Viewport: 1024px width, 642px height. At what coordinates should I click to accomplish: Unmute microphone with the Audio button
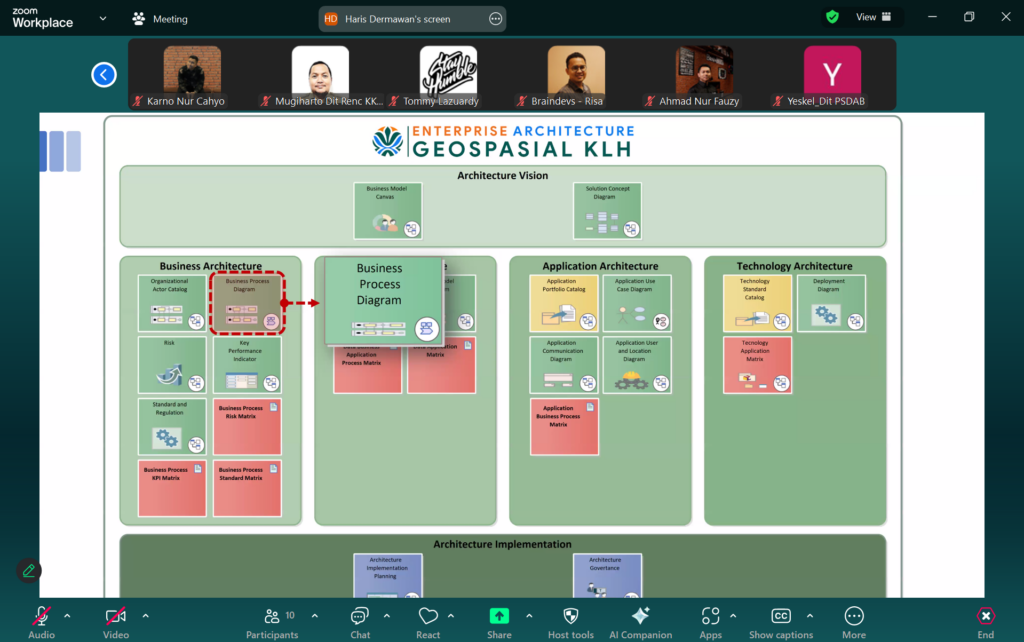[41, 617]
